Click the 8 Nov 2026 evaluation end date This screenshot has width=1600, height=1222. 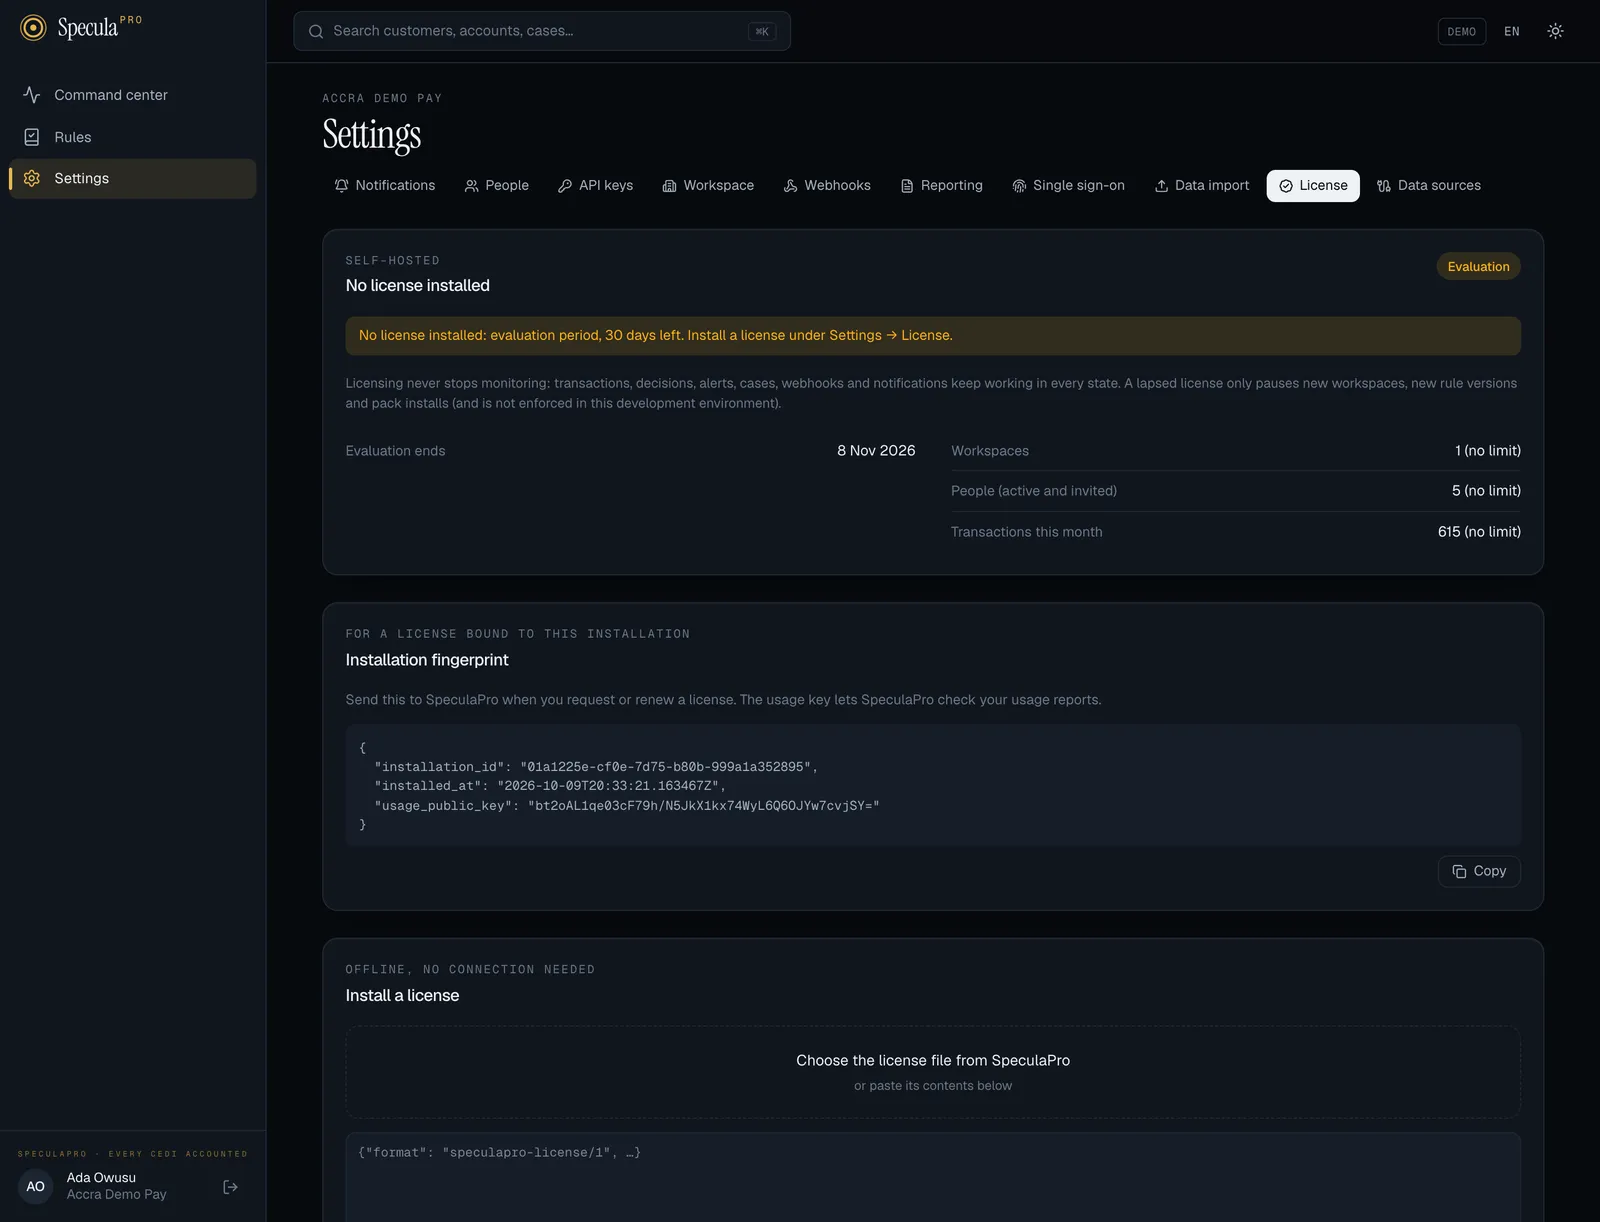[876, 451]
